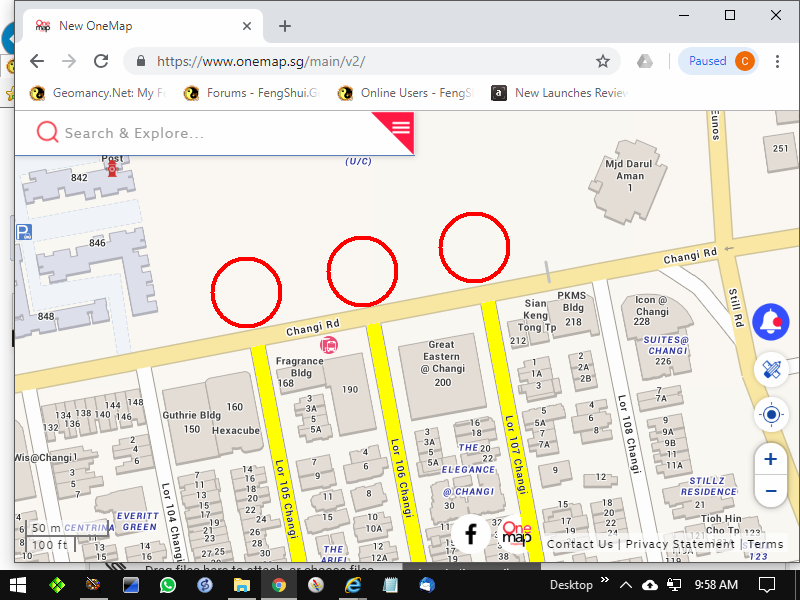The height and width of the screenshot is (600, 800).
Task: Reload the OneMap page
Action: coord(101,61)
